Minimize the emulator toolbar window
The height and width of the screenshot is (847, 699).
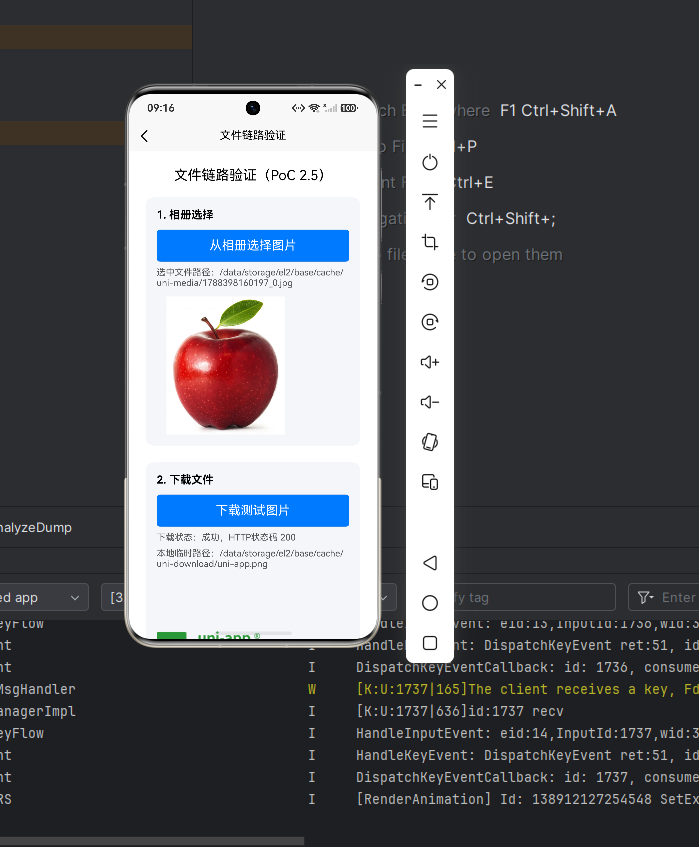(x=418, y=85)
